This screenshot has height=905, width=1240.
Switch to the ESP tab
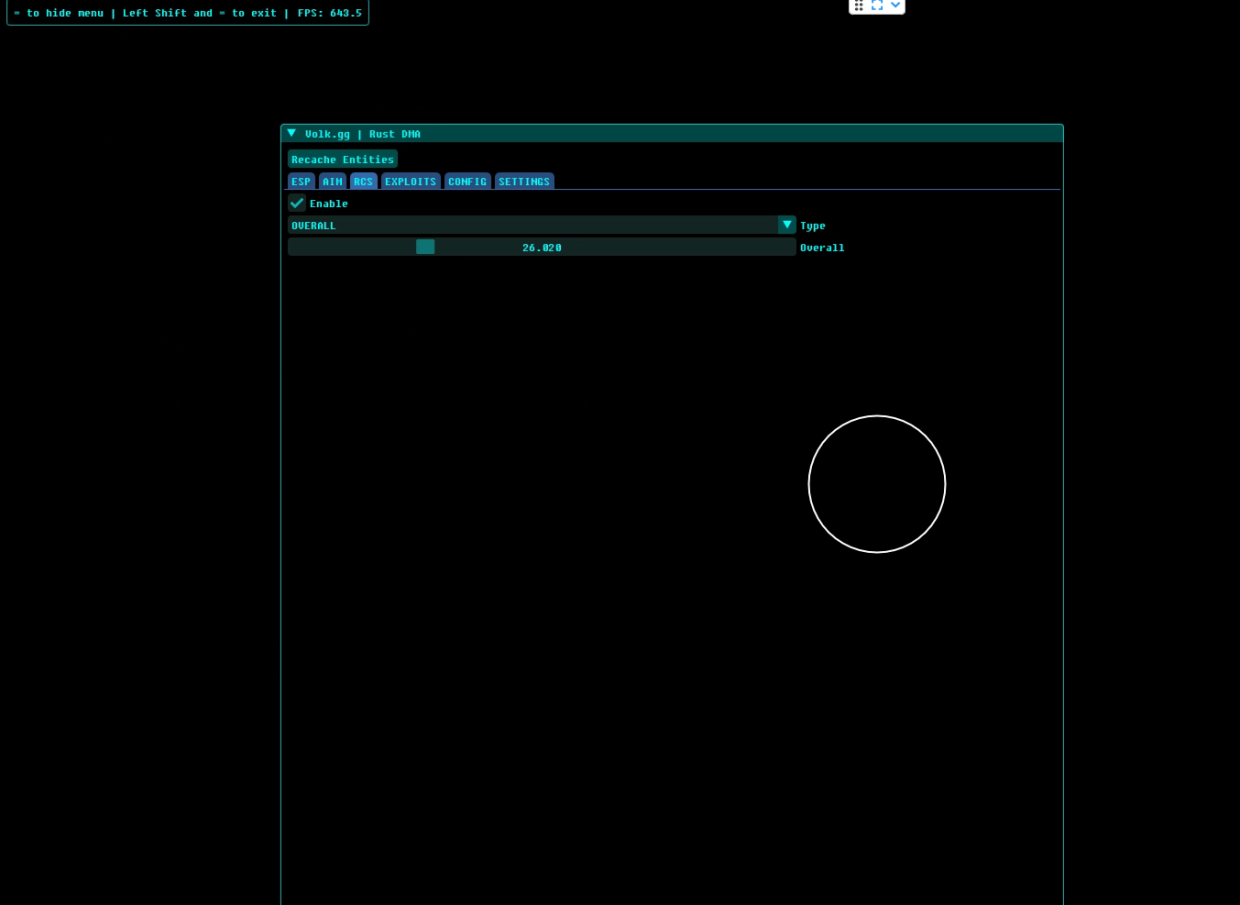pos(301,181)
